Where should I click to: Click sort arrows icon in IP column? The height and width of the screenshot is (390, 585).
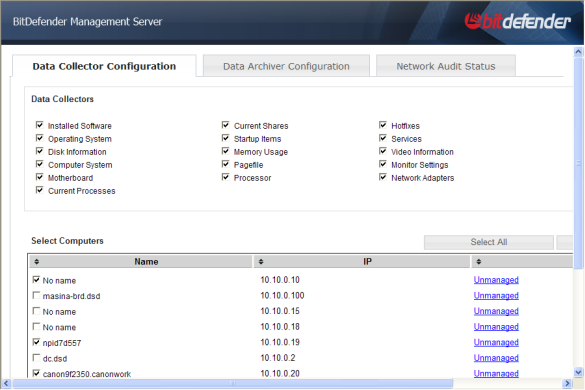(261, 262)
